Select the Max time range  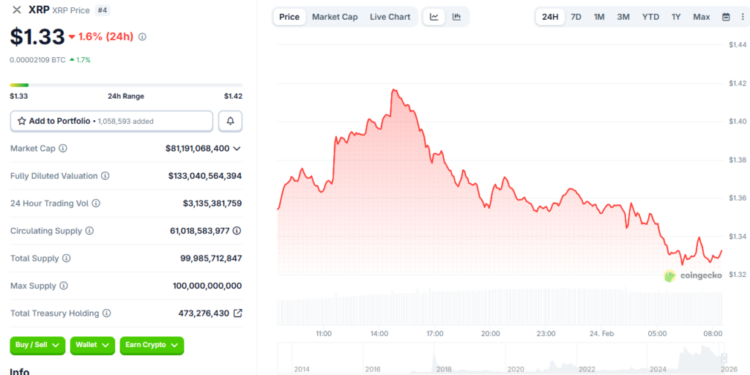point(701,17)
